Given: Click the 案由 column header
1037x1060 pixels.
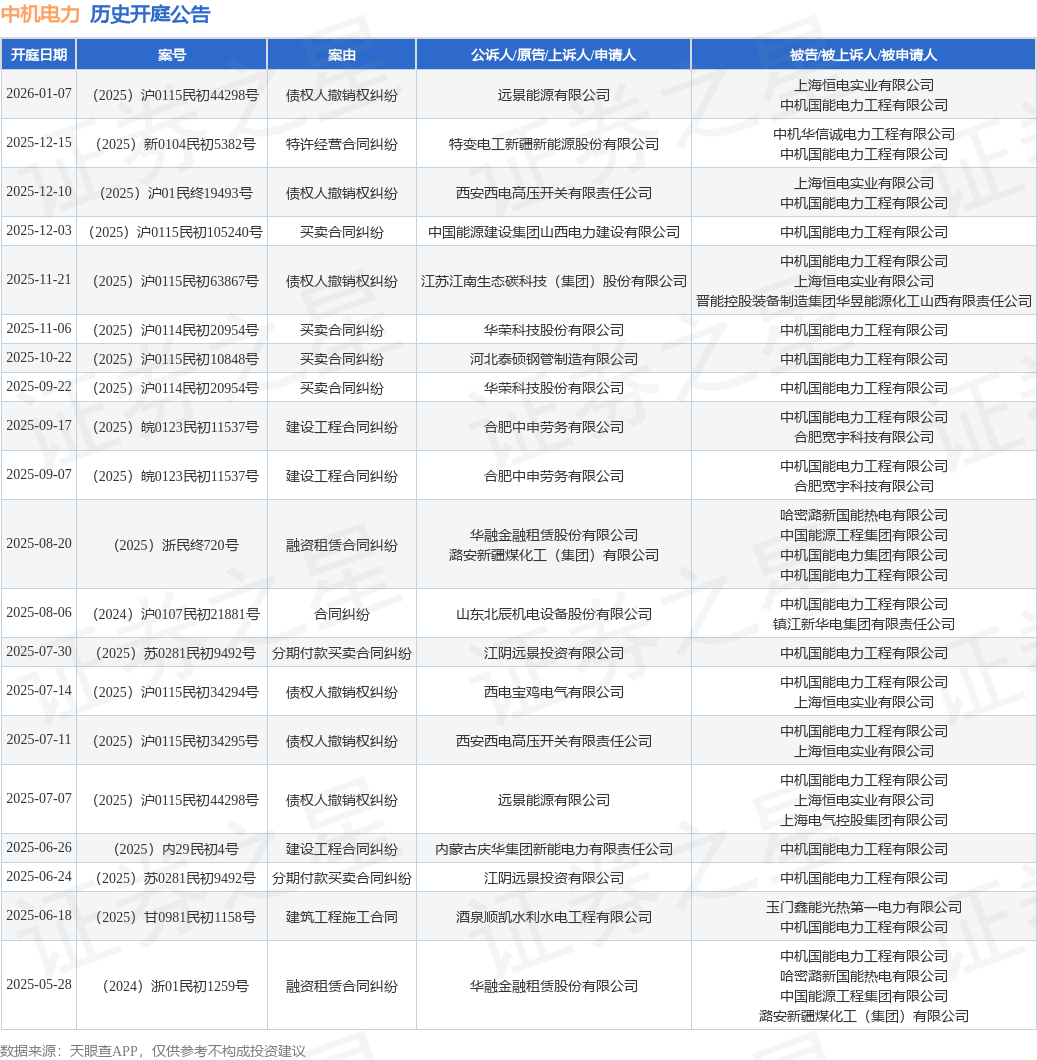Looking at the screenshot, I should click(341, 55).
